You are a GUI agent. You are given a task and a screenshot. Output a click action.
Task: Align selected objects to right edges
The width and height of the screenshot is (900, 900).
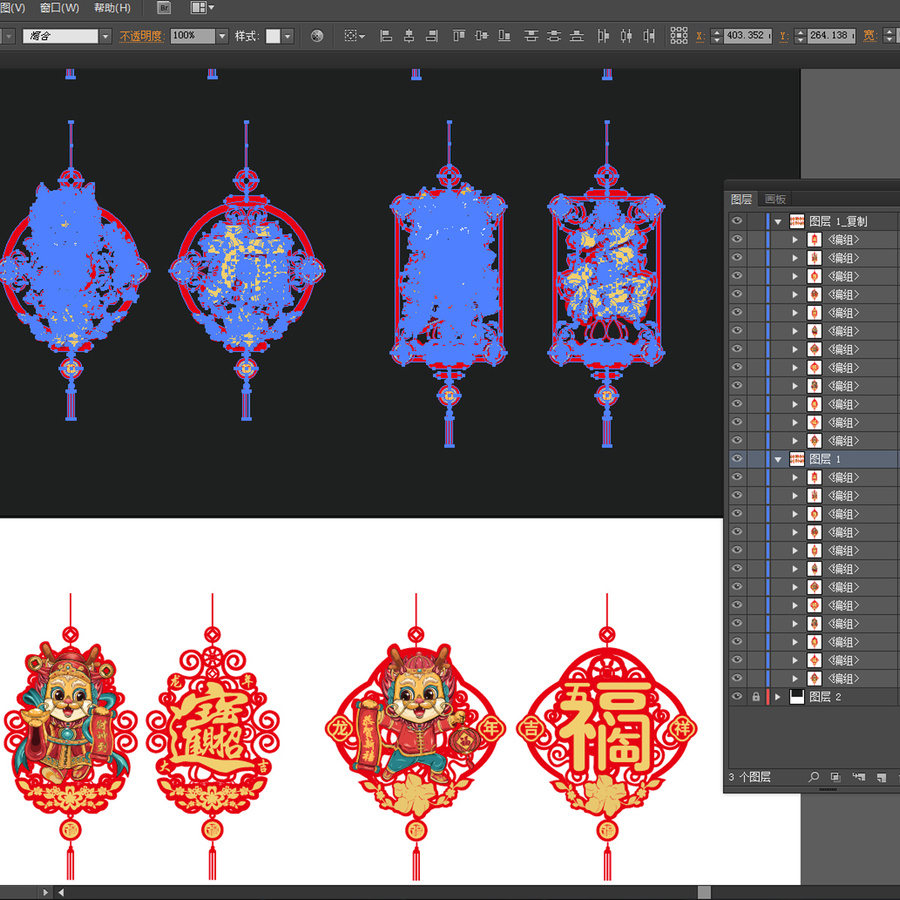tap(432, 36)
